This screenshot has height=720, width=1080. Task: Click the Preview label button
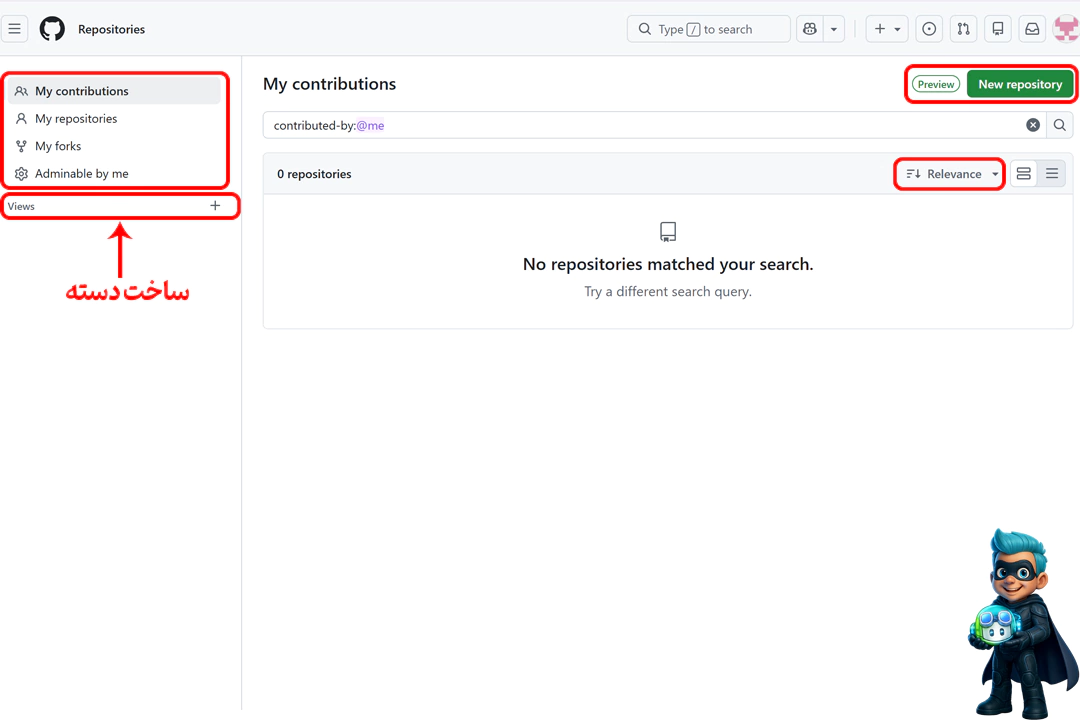[x=935, y=84]
